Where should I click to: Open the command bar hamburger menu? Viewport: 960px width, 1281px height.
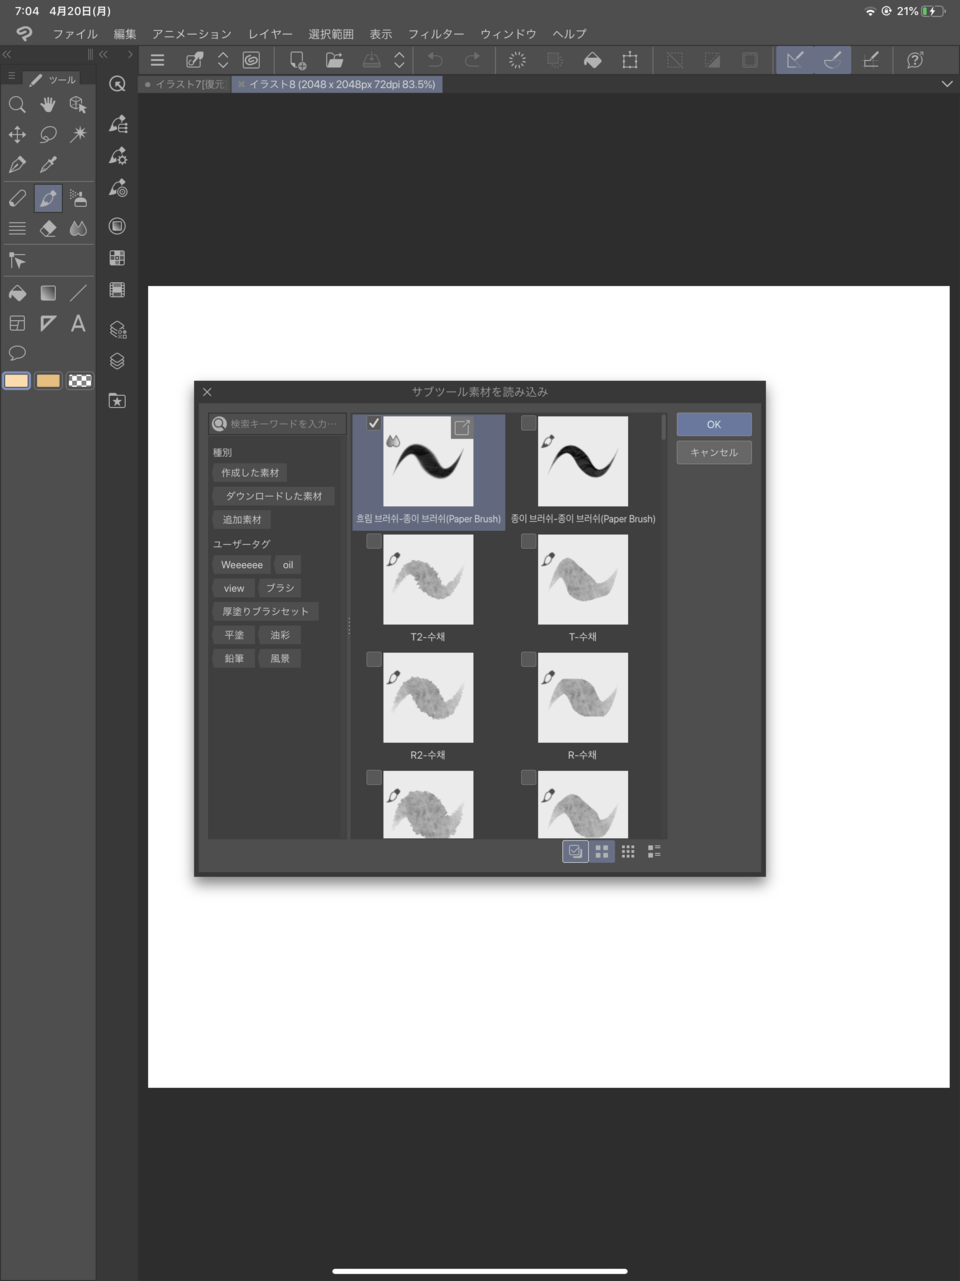[x=157, y=60]
